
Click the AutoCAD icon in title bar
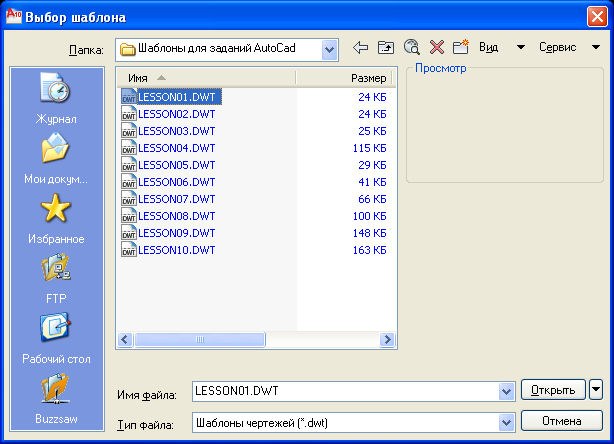pyautogui.click(x=14, y=16)
